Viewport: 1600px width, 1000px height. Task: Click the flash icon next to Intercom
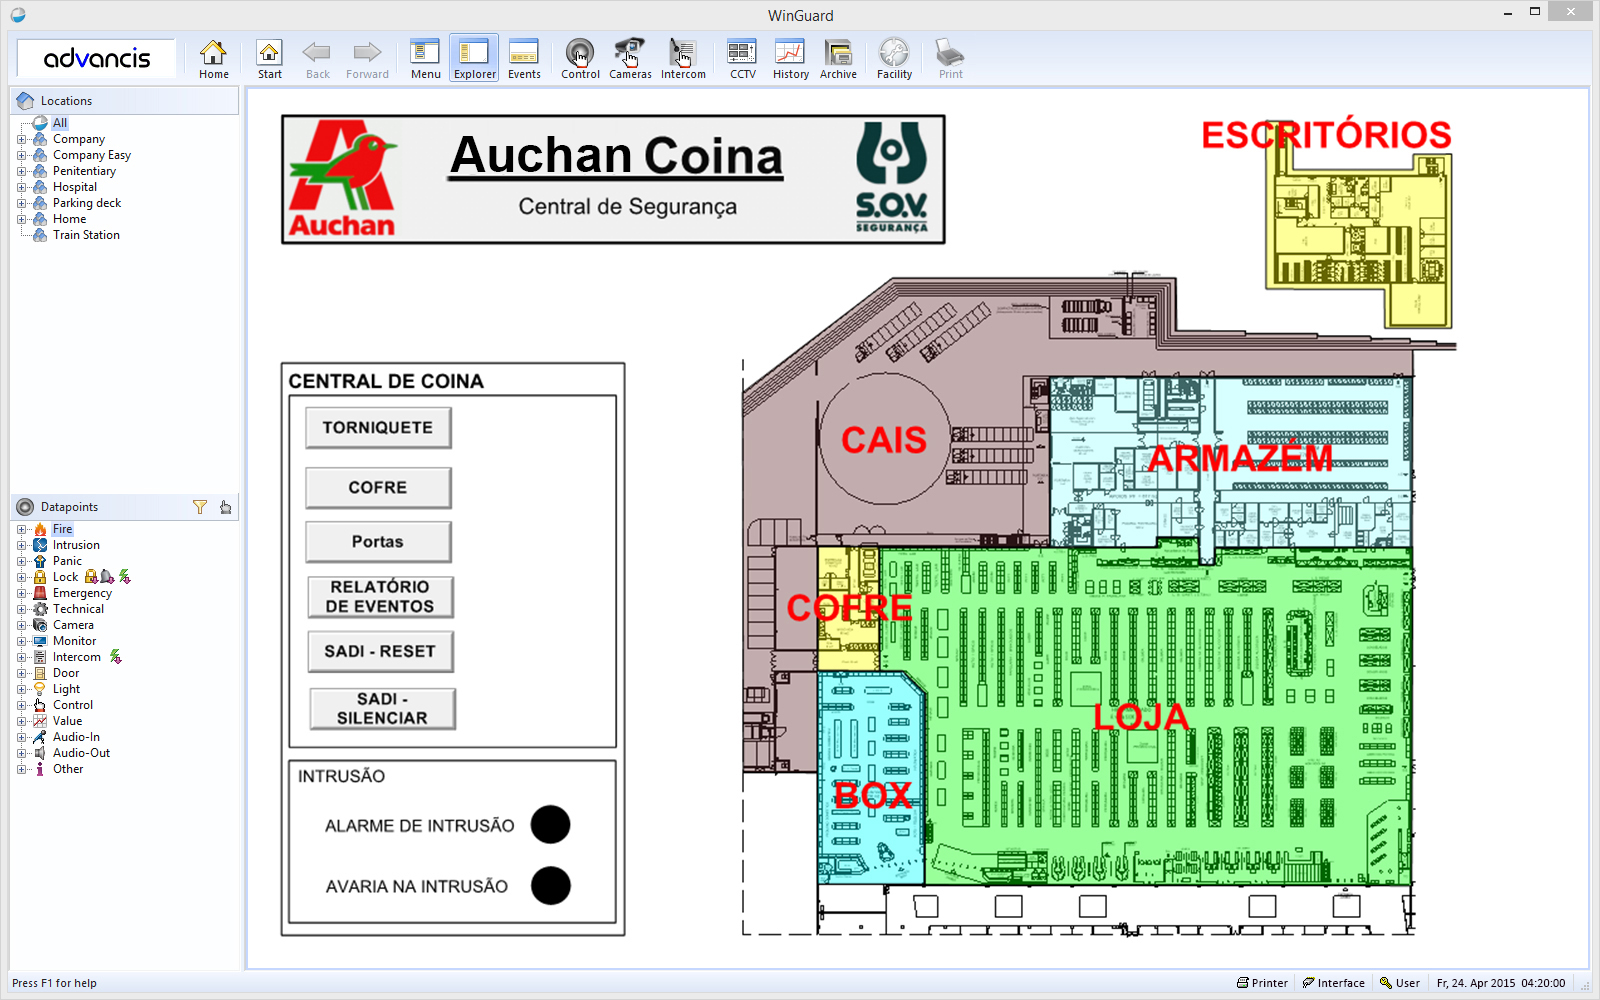(115, 657)
